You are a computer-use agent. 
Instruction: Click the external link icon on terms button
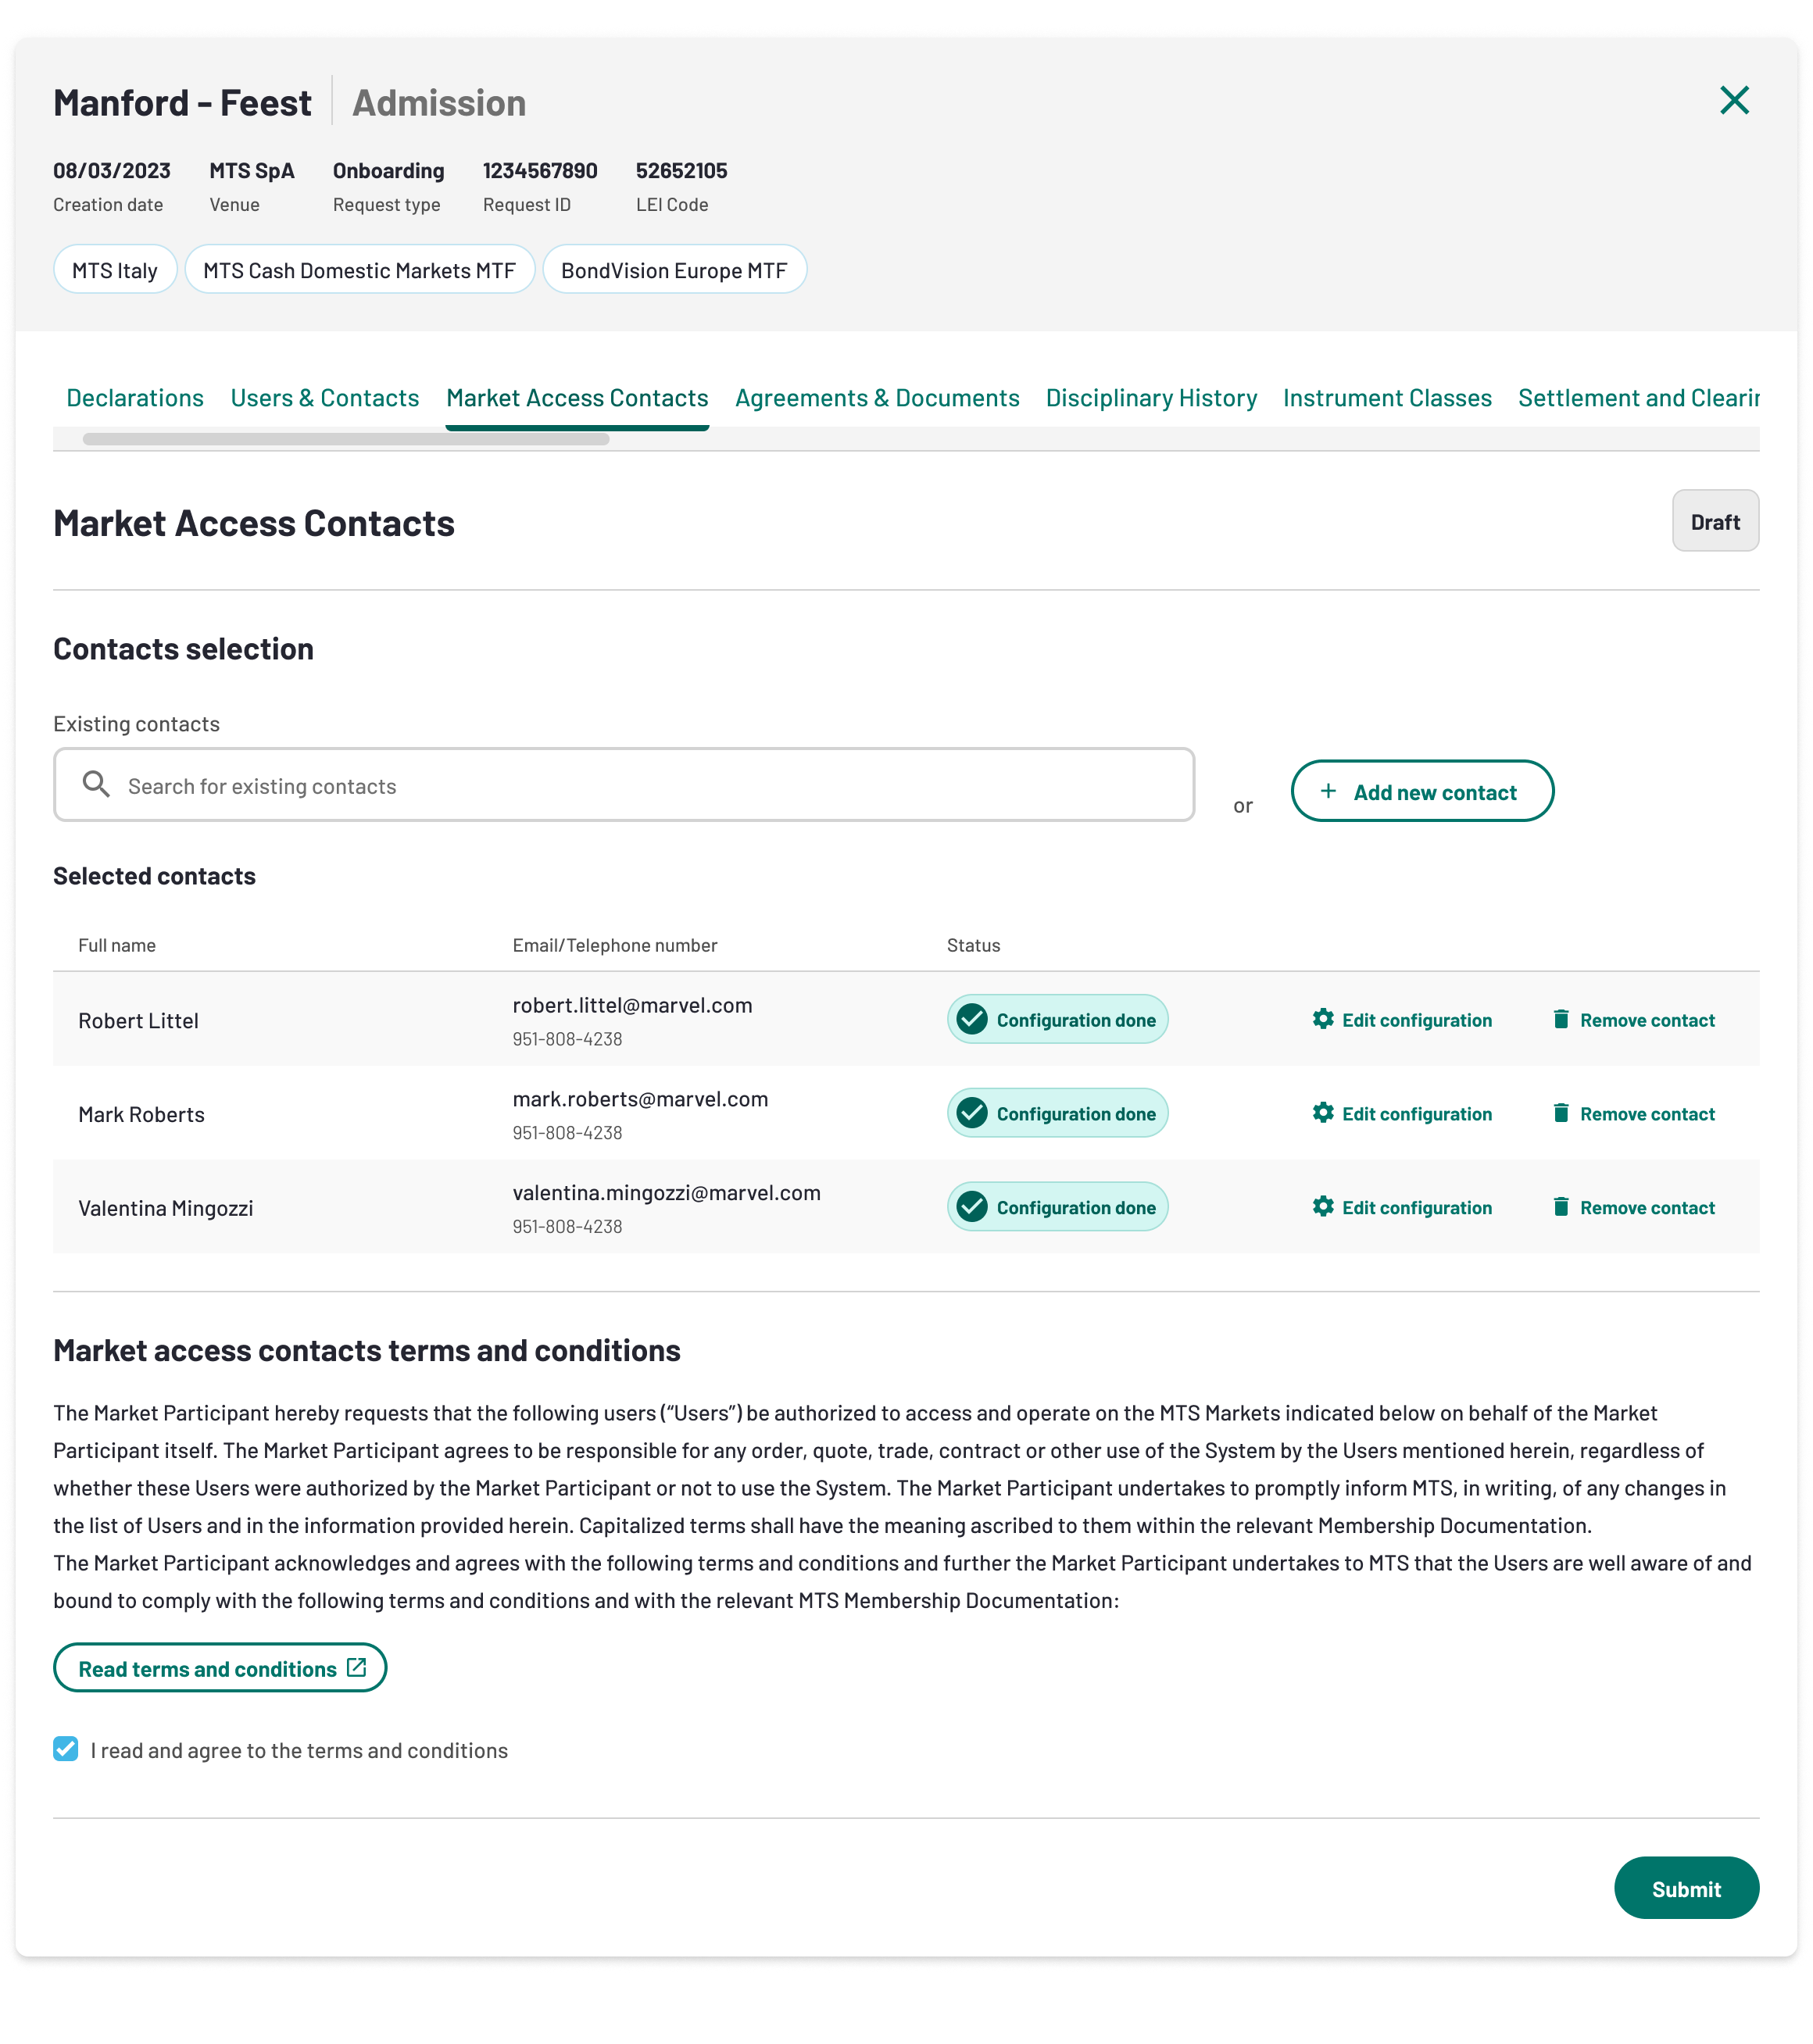tap(356, 1668)
